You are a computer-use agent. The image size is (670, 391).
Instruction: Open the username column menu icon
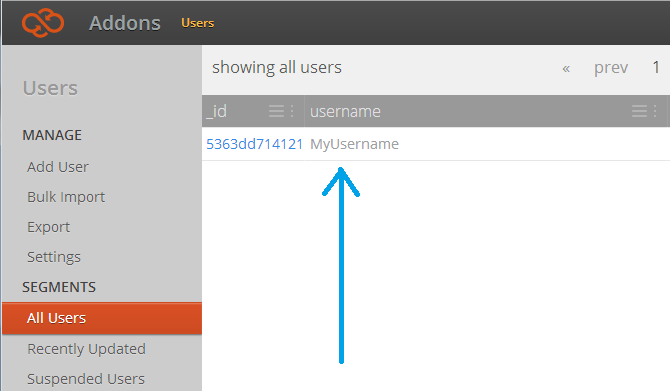[x=639, y=111]
